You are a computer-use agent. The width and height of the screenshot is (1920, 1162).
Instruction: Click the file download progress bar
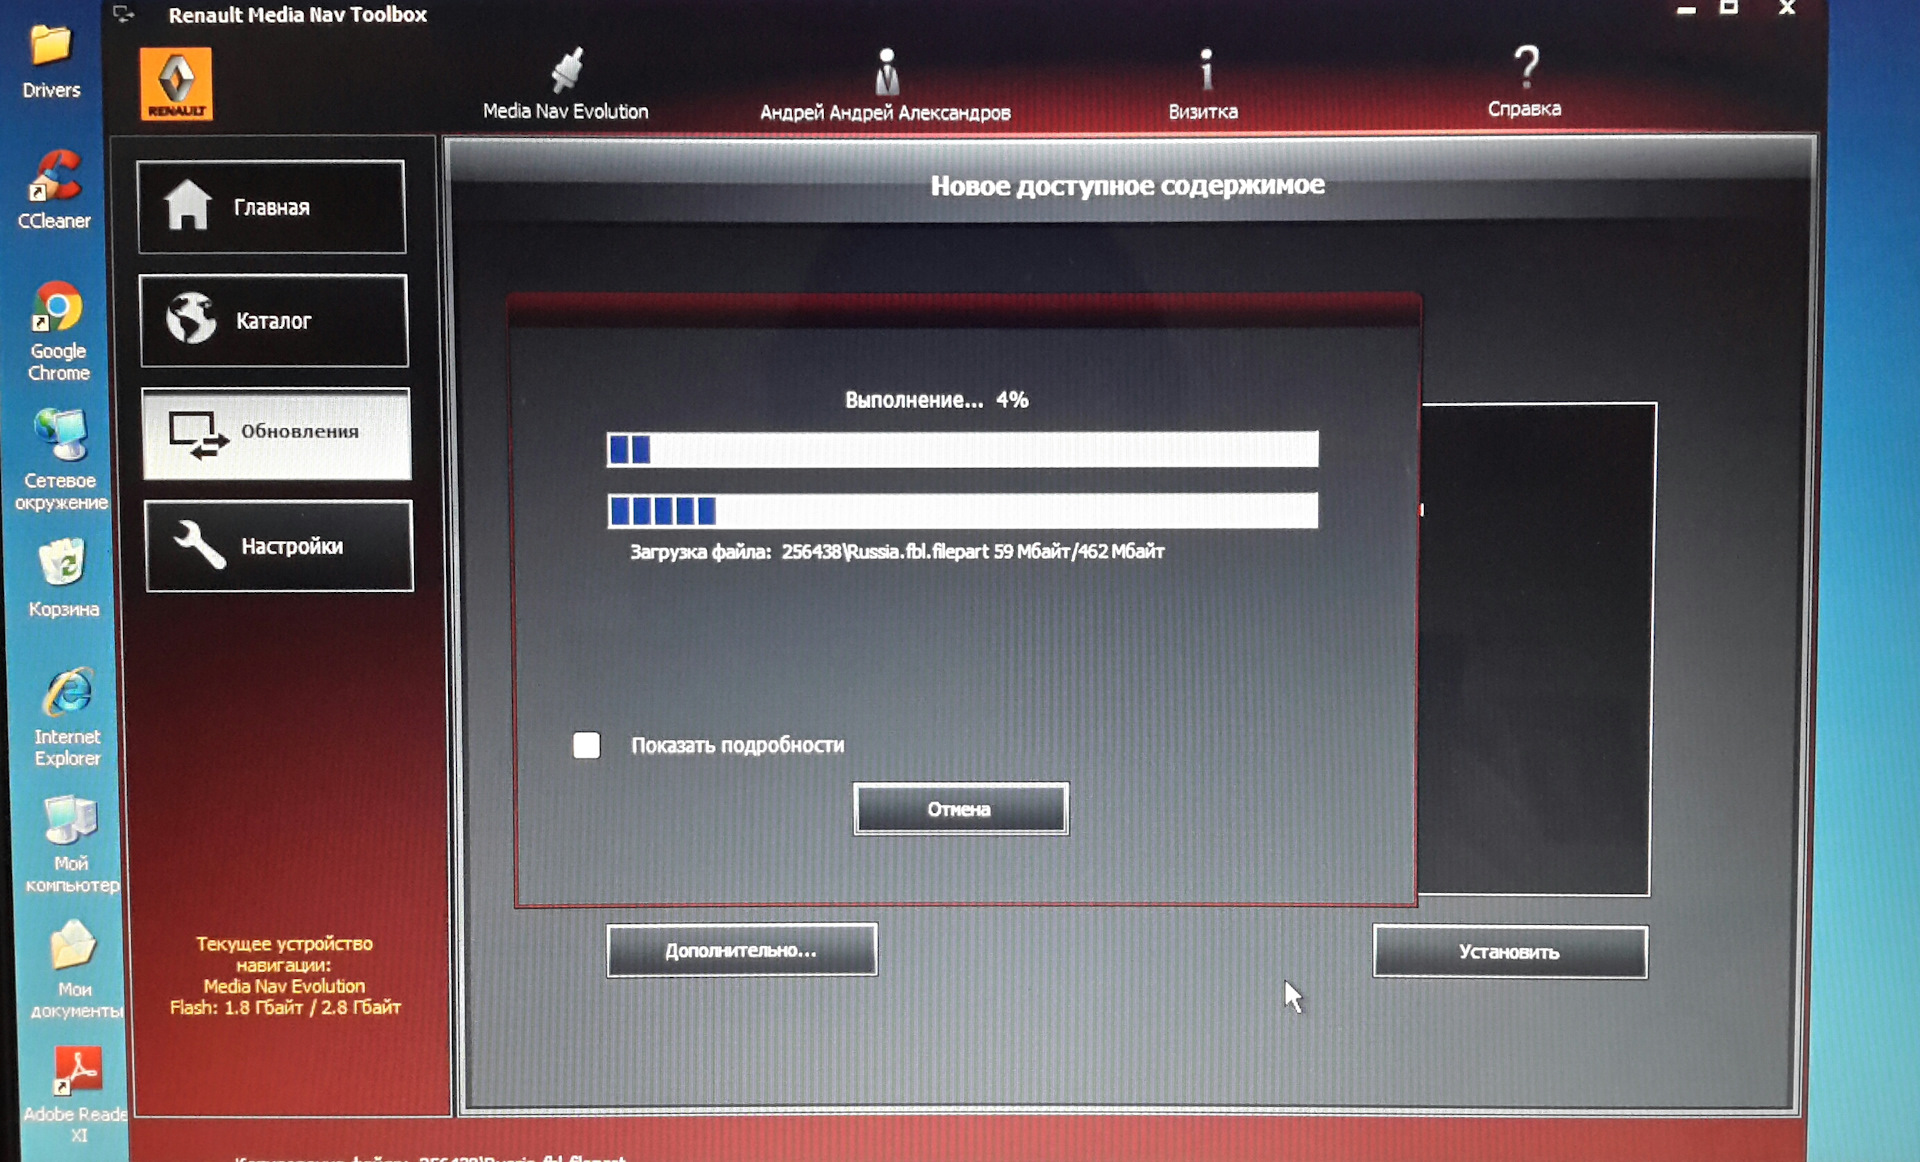click(962, 511)
